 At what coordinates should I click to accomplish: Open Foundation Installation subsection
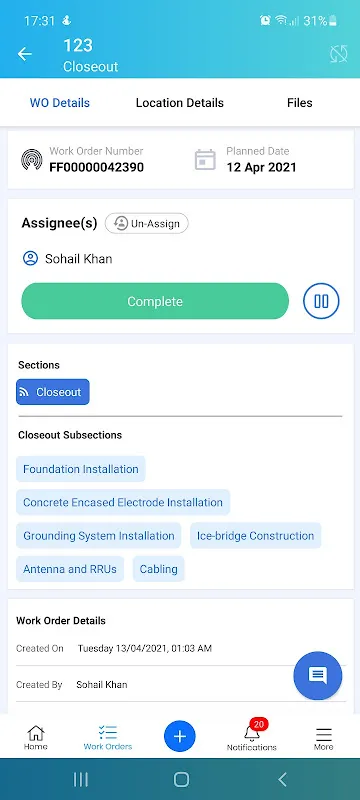[x=81, y=469]
